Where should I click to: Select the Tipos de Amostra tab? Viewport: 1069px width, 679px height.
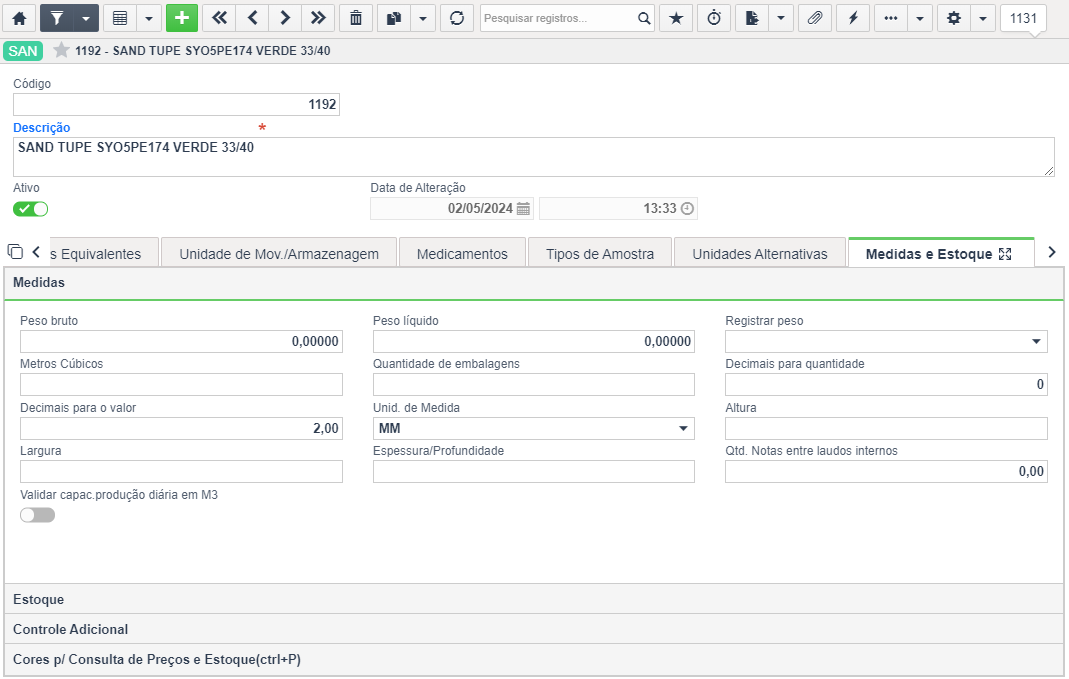pos(600,254)
